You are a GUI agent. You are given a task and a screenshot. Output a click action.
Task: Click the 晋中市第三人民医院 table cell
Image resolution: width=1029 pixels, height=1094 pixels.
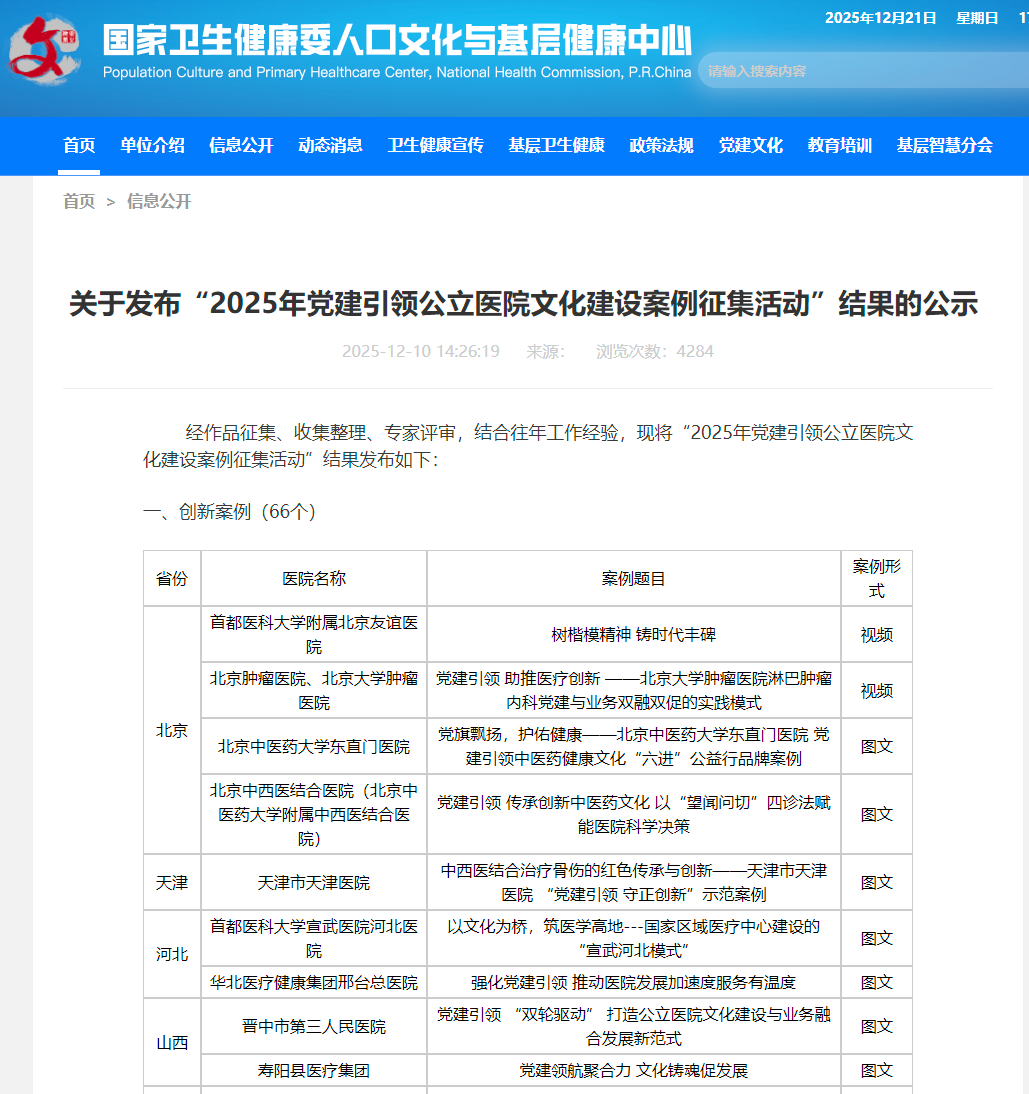click(x=314, y=1027)
